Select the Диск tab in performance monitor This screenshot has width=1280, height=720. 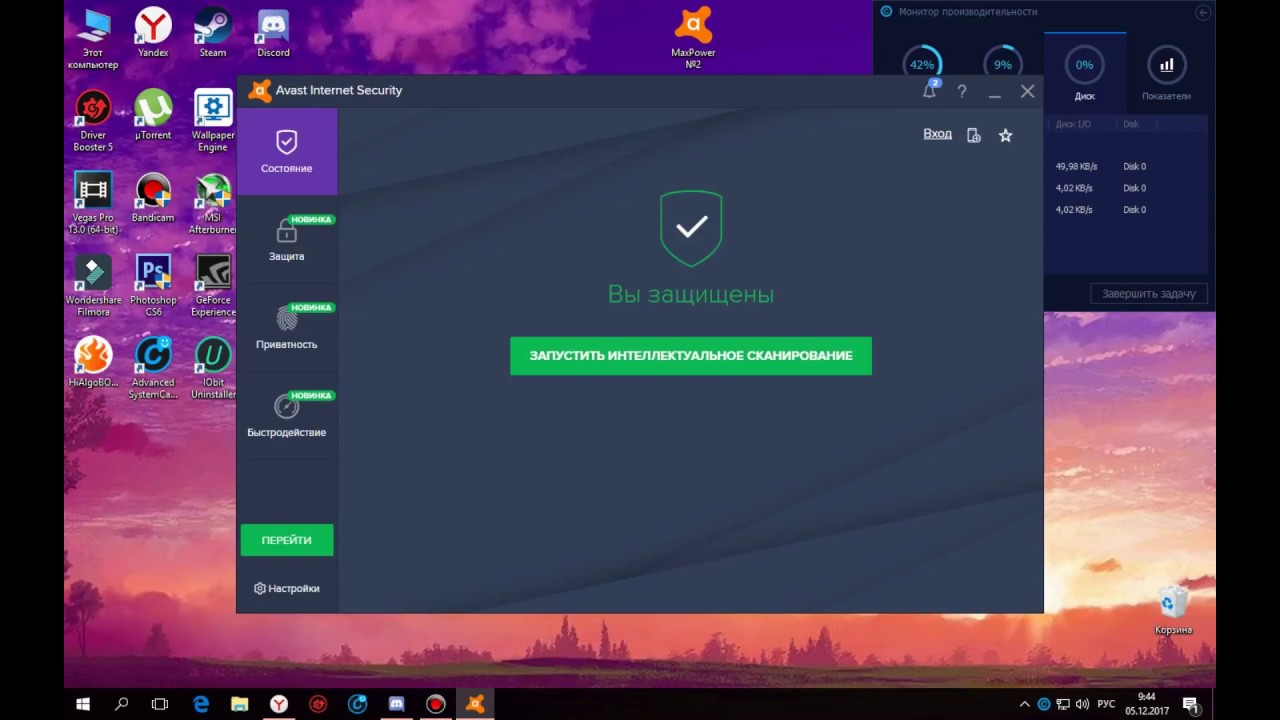click(1085, 72)
